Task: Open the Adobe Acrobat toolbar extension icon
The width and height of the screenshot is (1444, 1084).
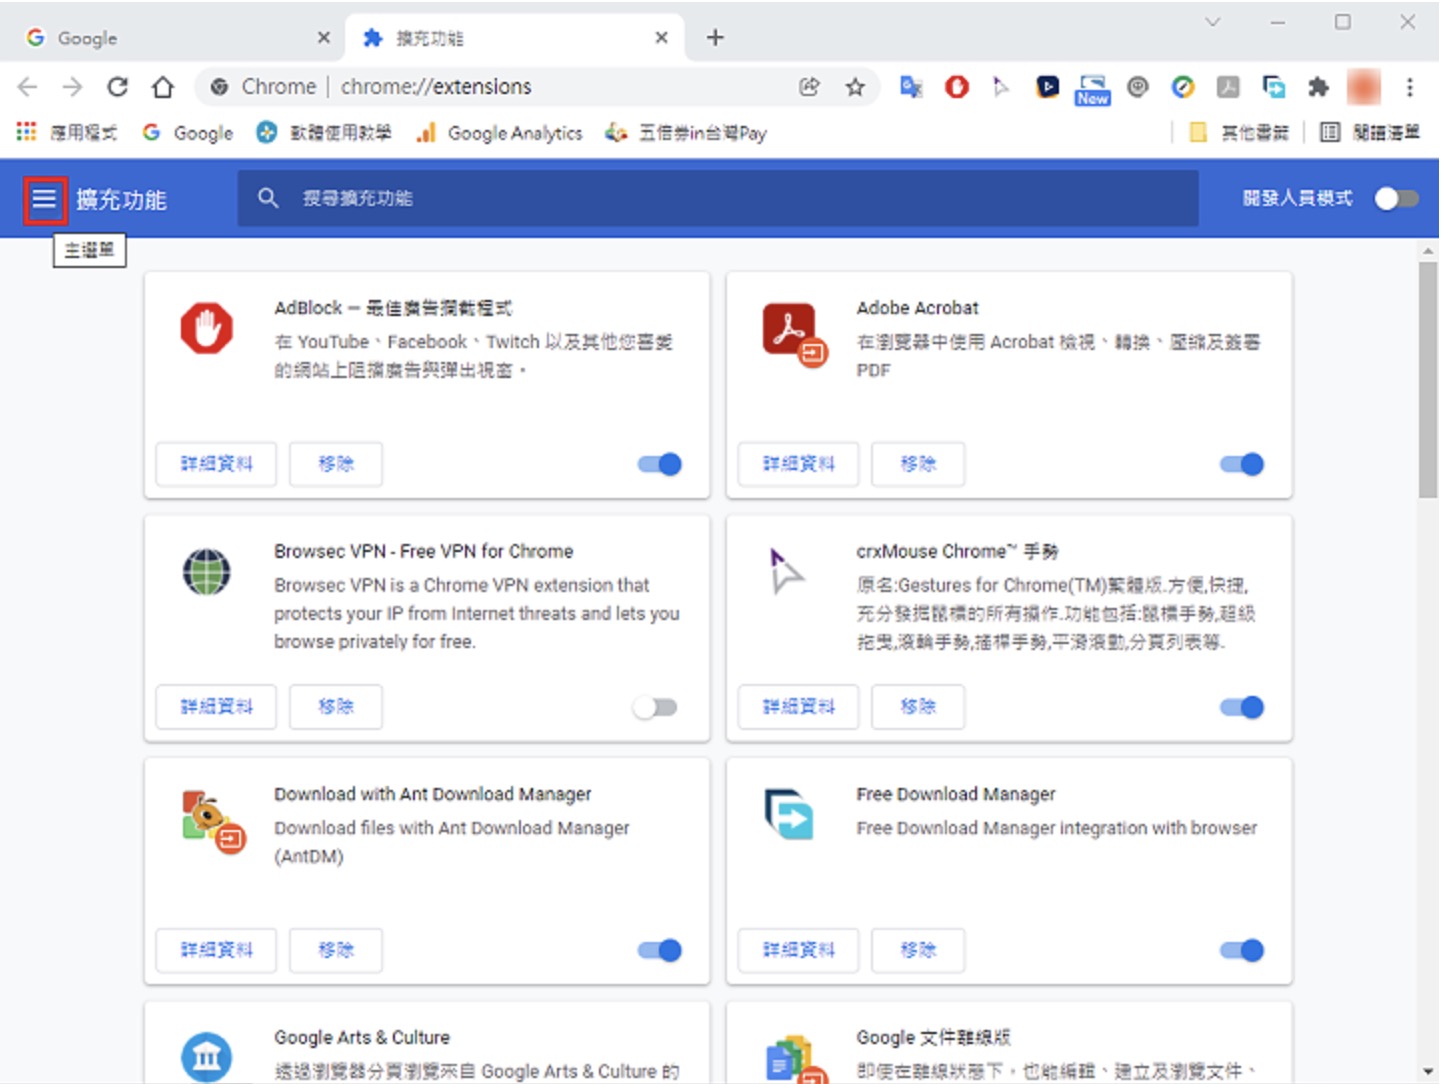Action: click(x=1228, y=87)
